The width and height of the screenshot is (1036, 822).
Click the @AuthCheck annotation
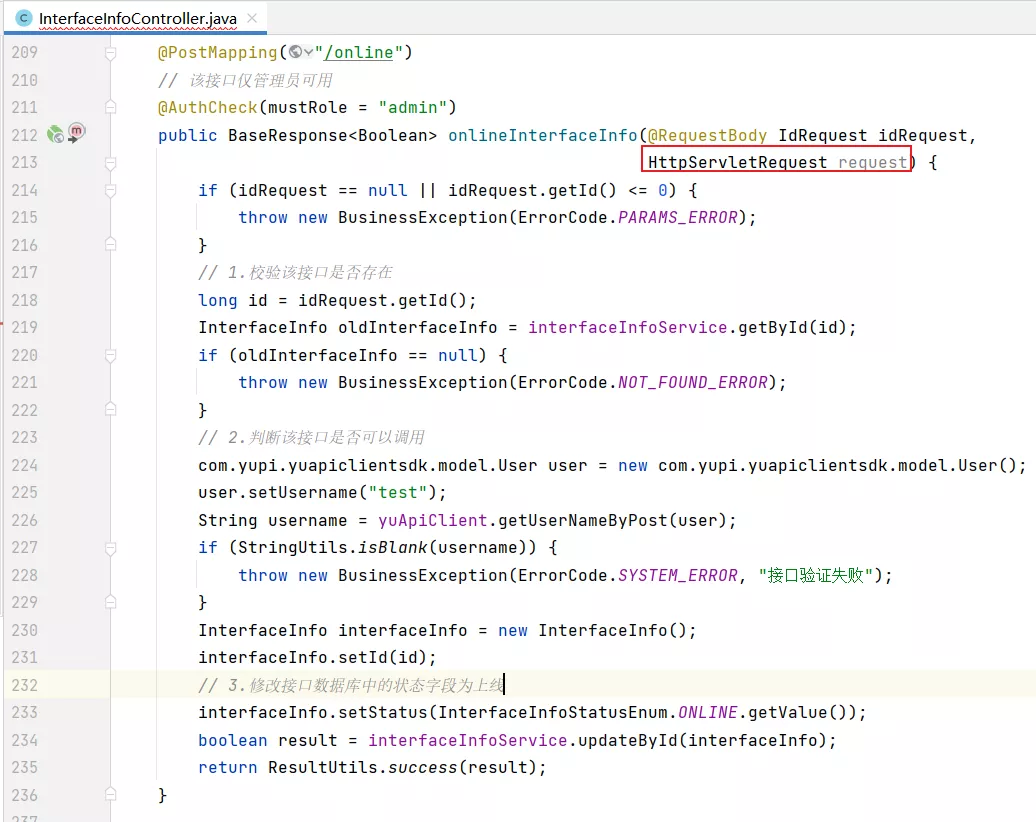[207, 107]
